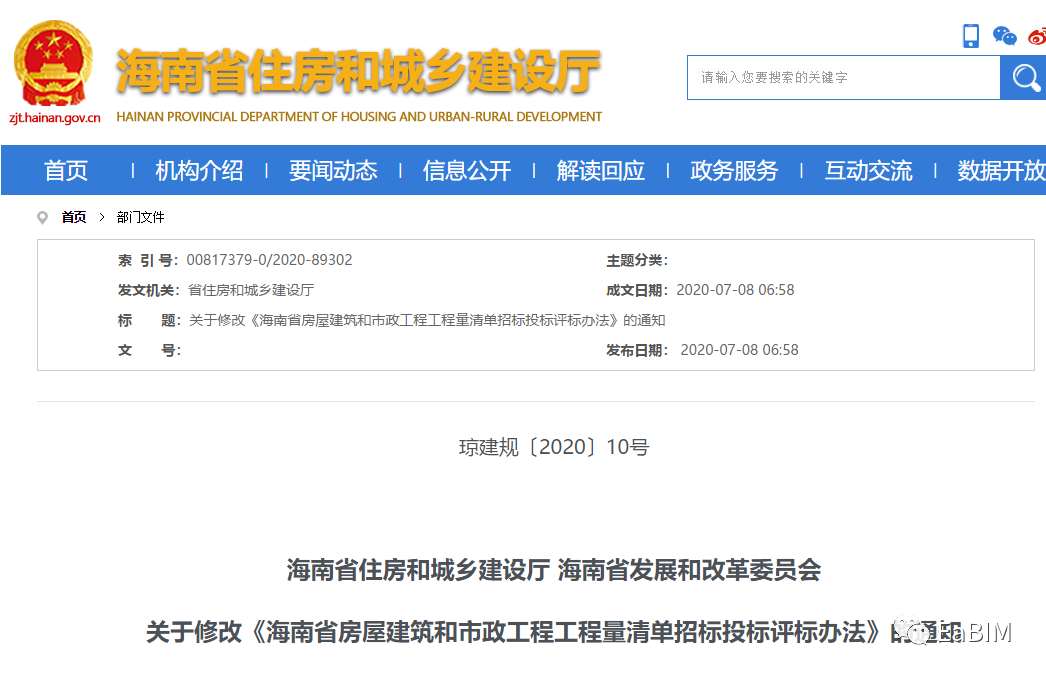The height and width of the screenshot is (675, 1046).
Task: Open the 互动交流 navigation item
Action: click(x=868, y=171)
